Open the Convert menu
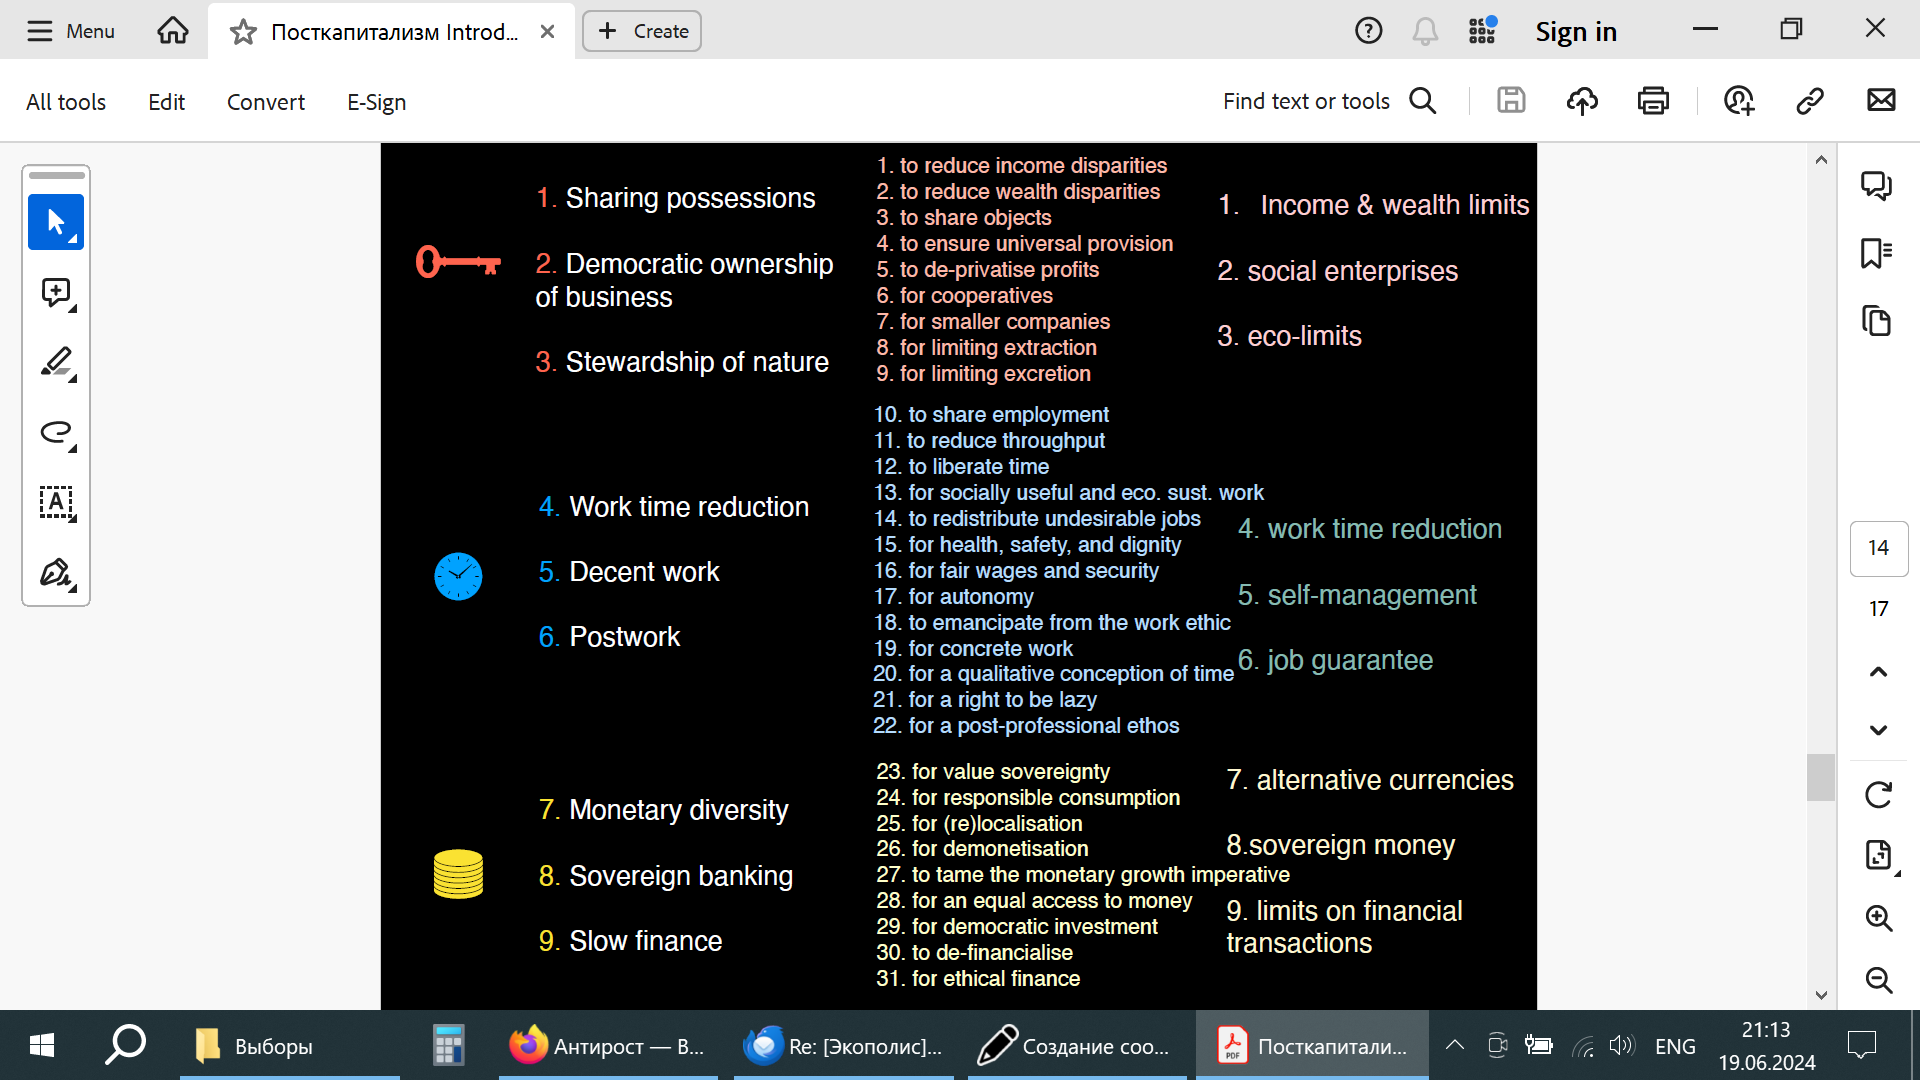 [265, 102]
